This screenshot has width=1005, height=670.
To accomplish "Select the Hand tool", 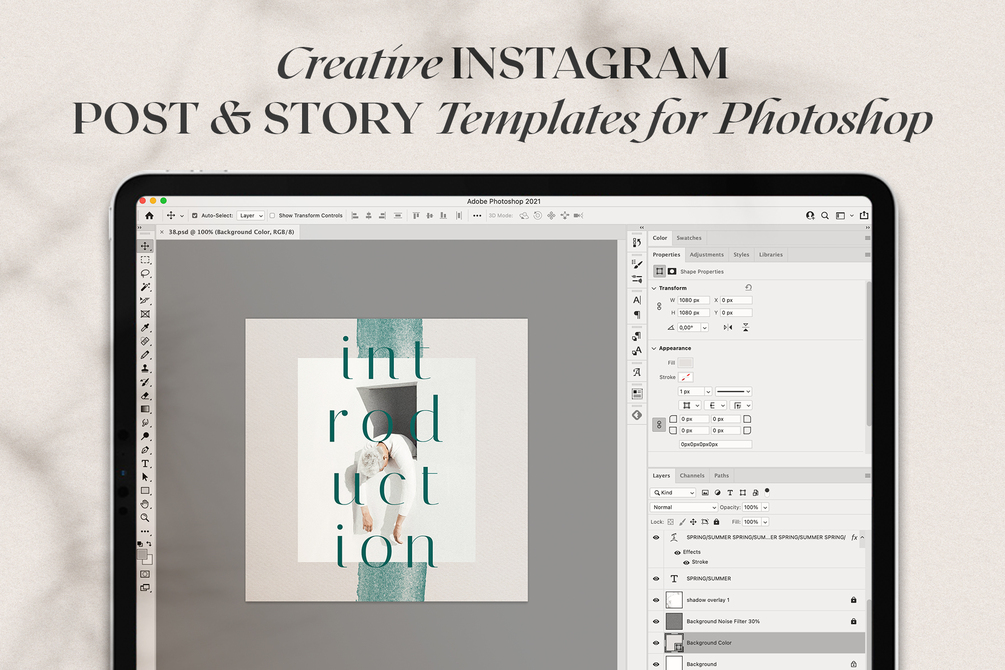I will [x=145, y=504].
